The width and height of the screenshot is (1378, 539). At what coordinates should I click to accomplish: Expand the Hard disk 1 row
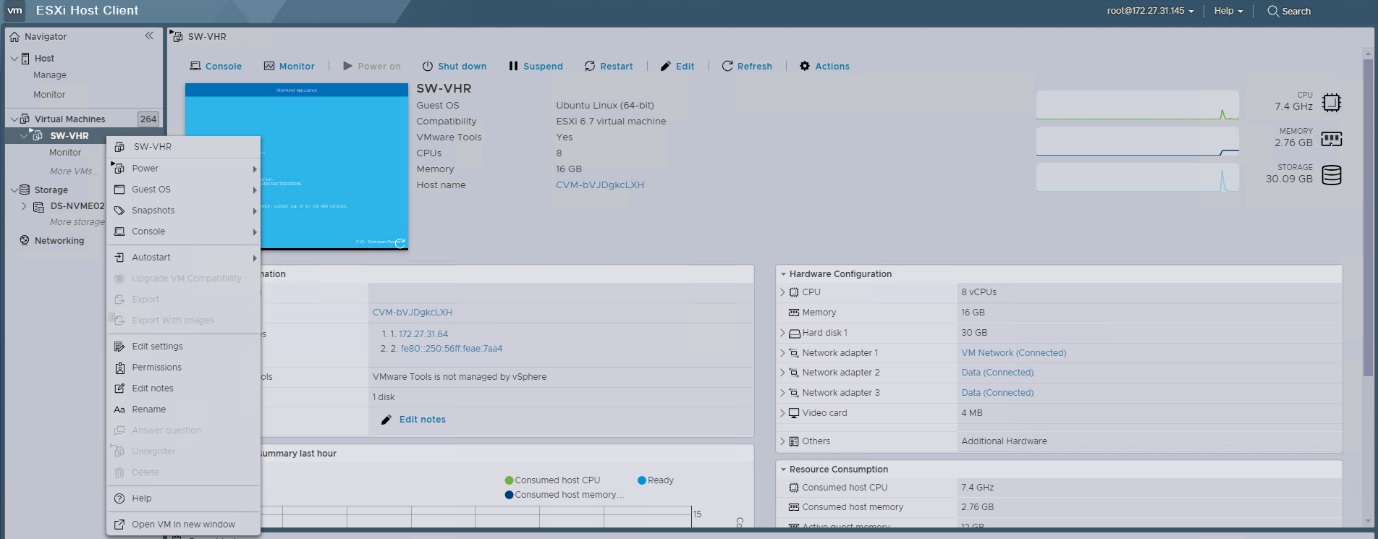(783, 333)
